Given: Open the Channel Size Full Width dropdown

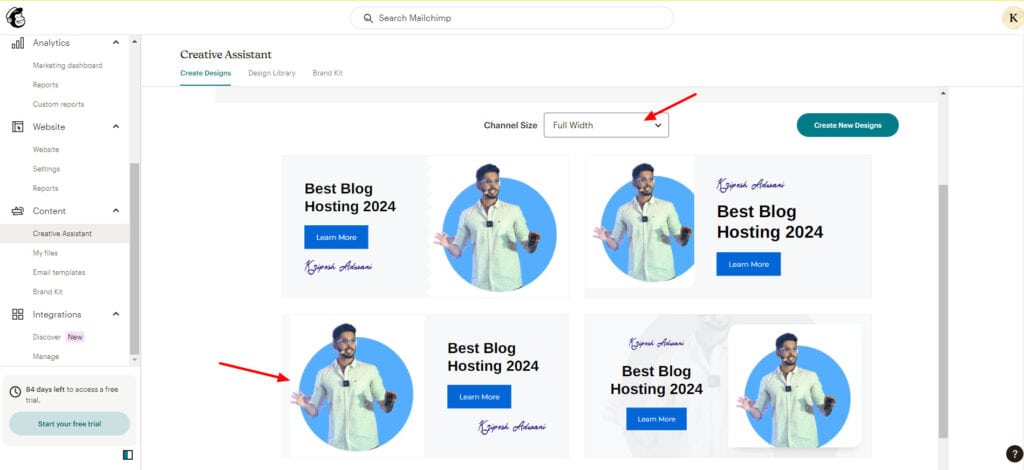Looking at the screenshot, I should click(x=606, y=125).
